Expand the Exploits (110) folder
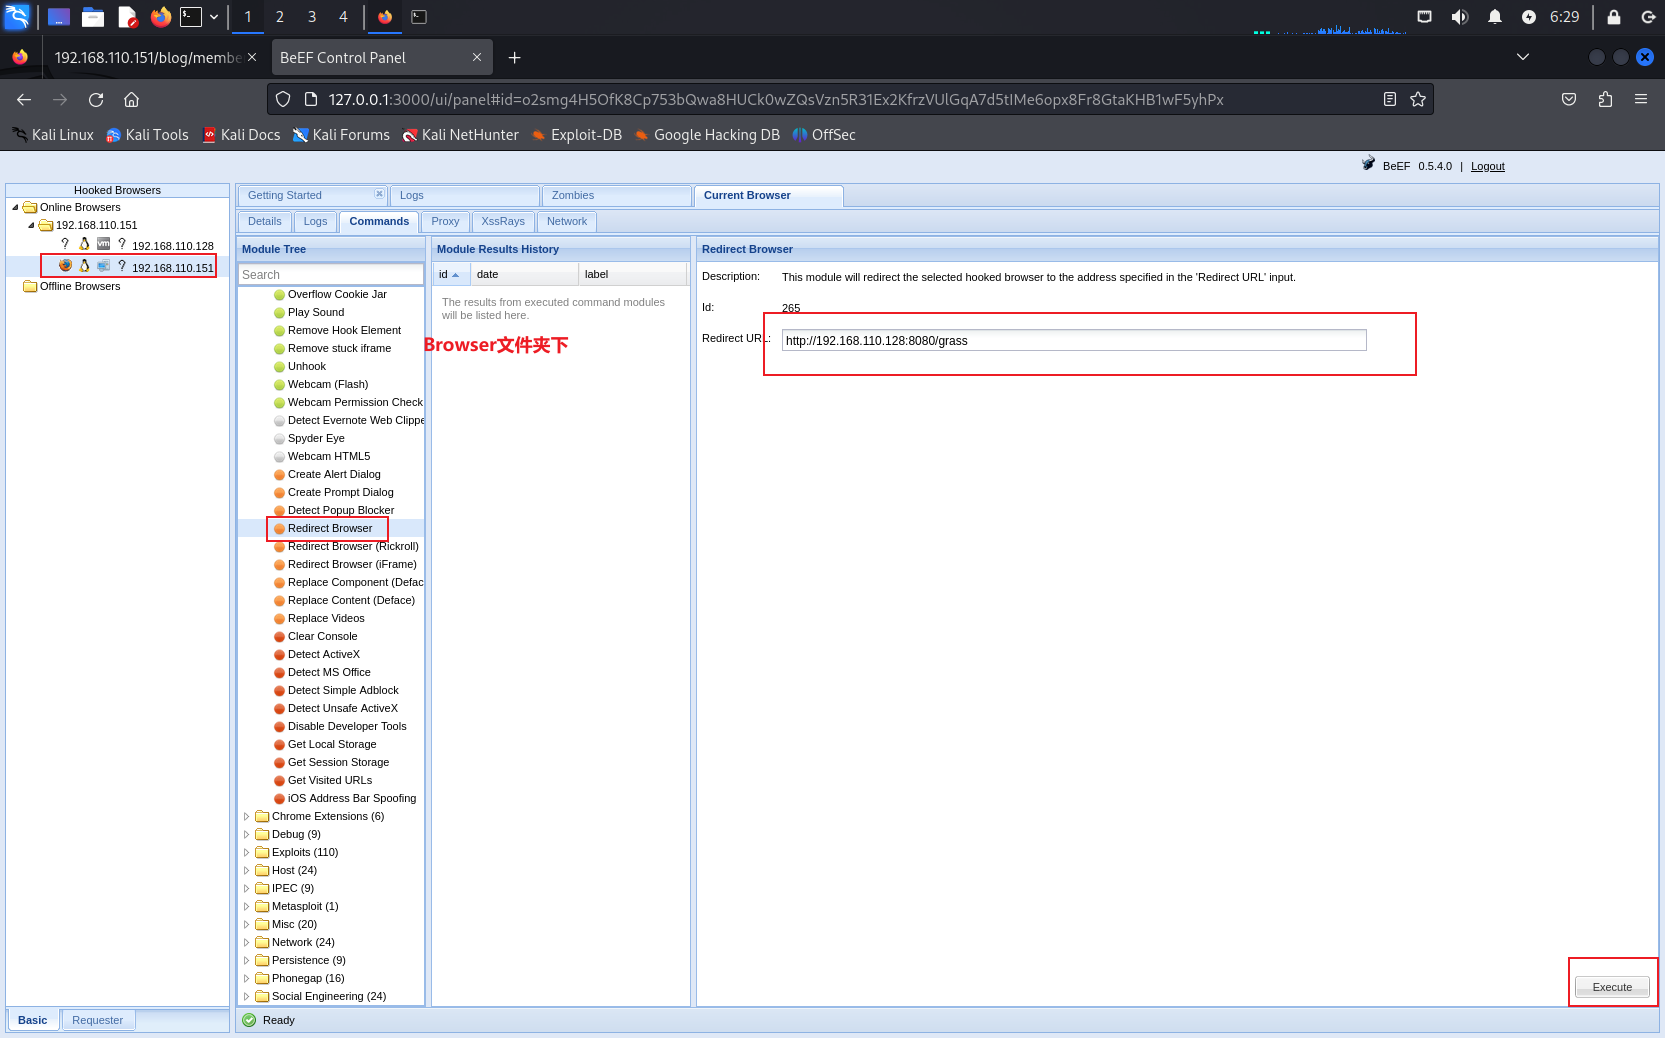Image resolution: width=1665 pixels, height=1038 pixels. point(246,852)
